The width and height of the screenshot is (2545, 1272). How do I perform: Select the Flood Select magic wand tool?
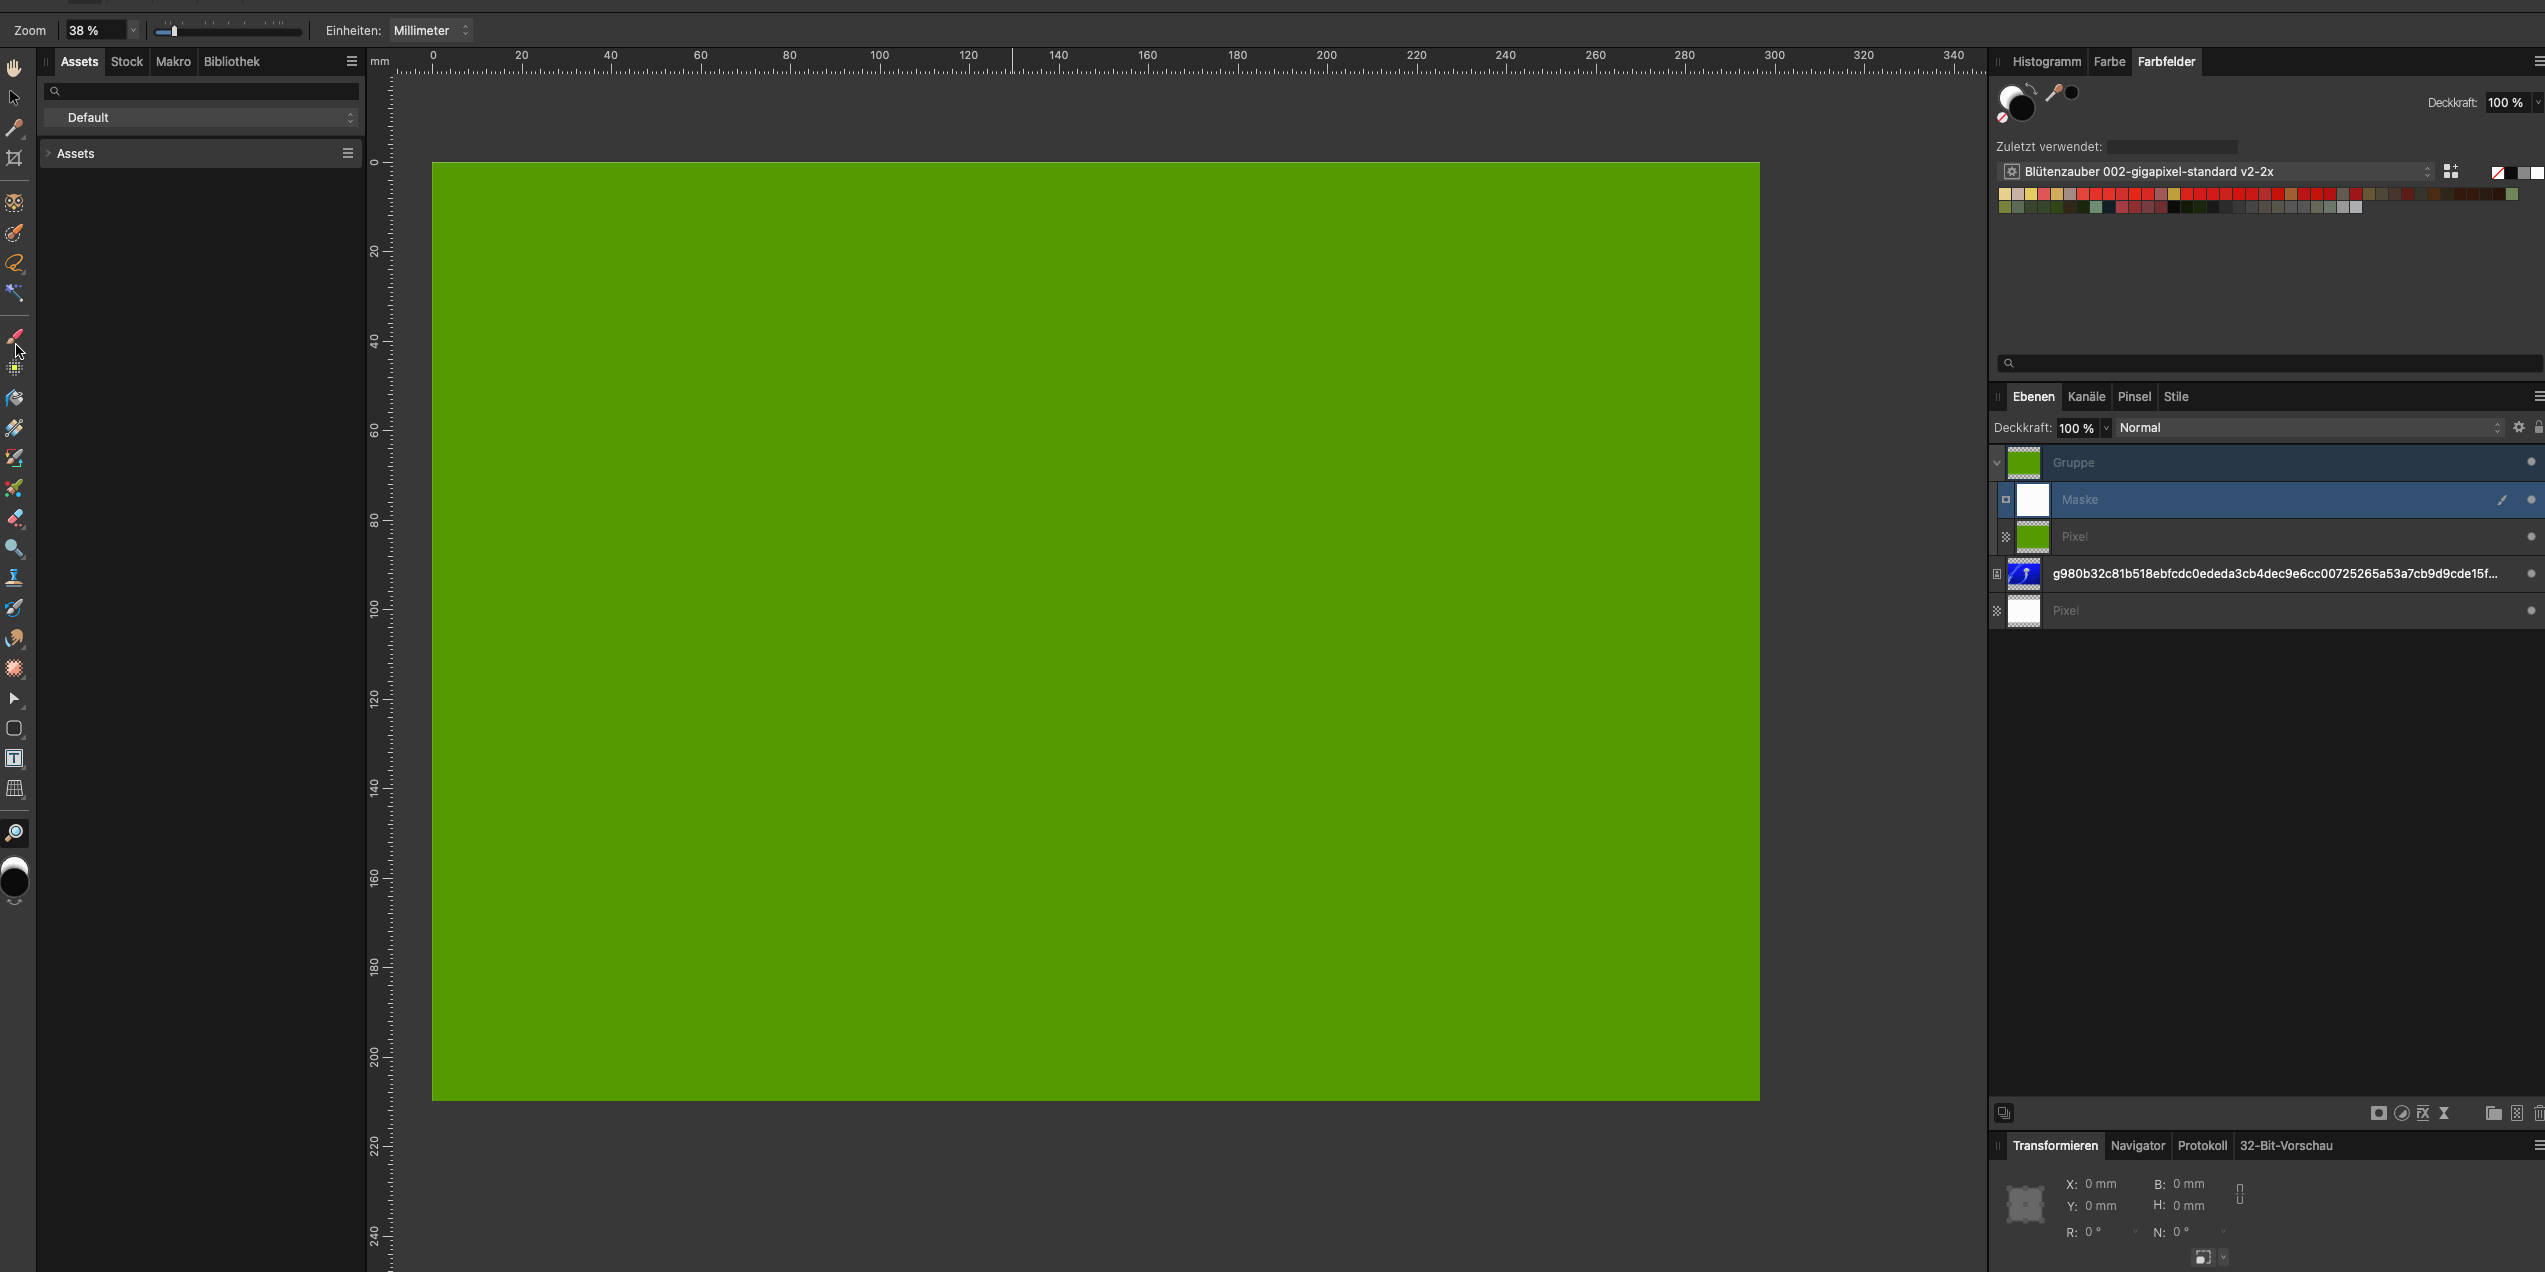[14, 293]
